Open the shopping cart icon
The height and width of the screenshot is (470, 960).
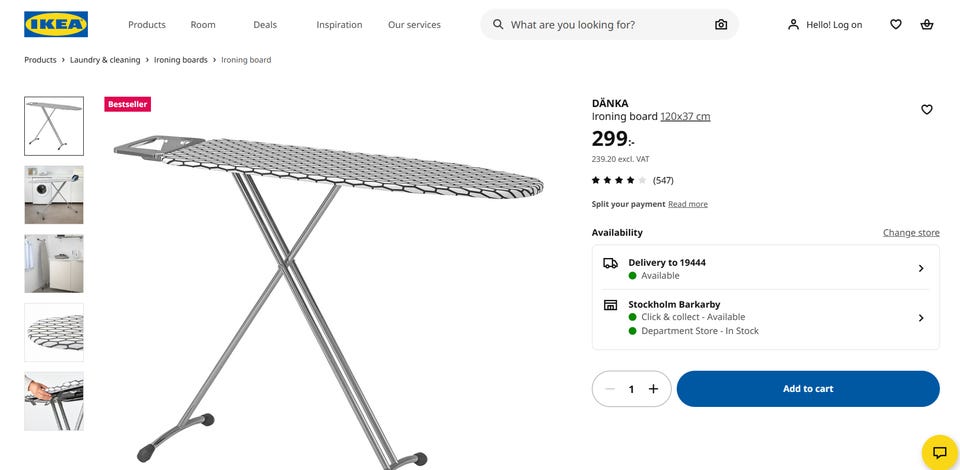(x=927, y=25)
